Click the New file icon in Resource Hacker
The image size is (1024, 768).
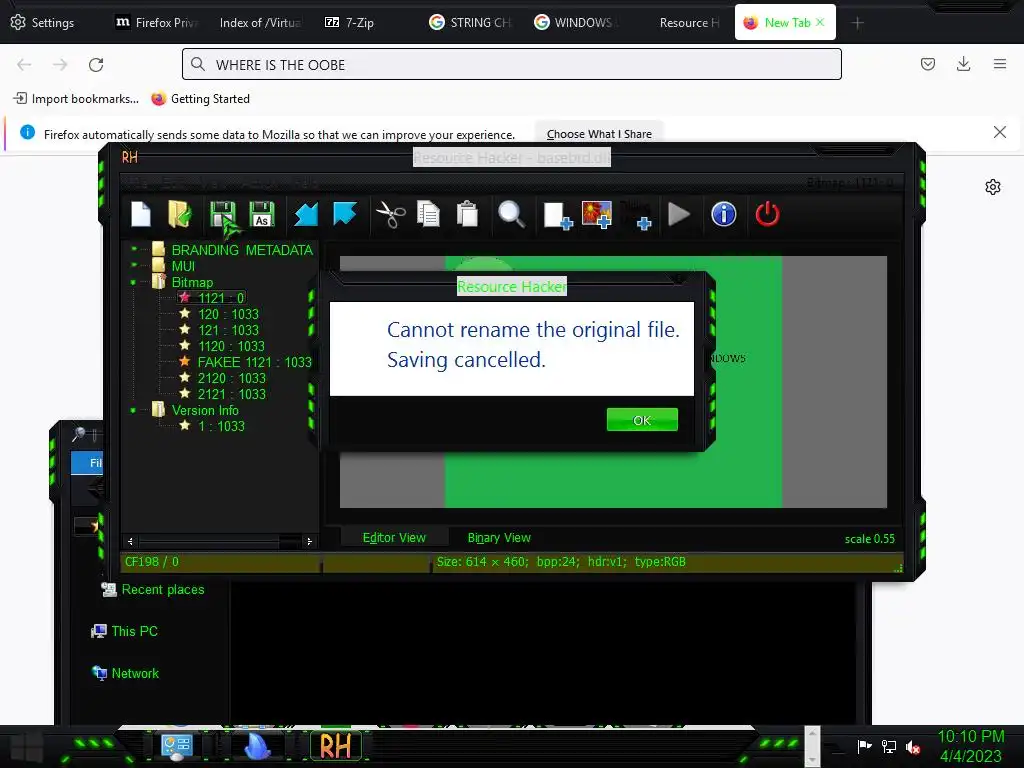[141, 214]
